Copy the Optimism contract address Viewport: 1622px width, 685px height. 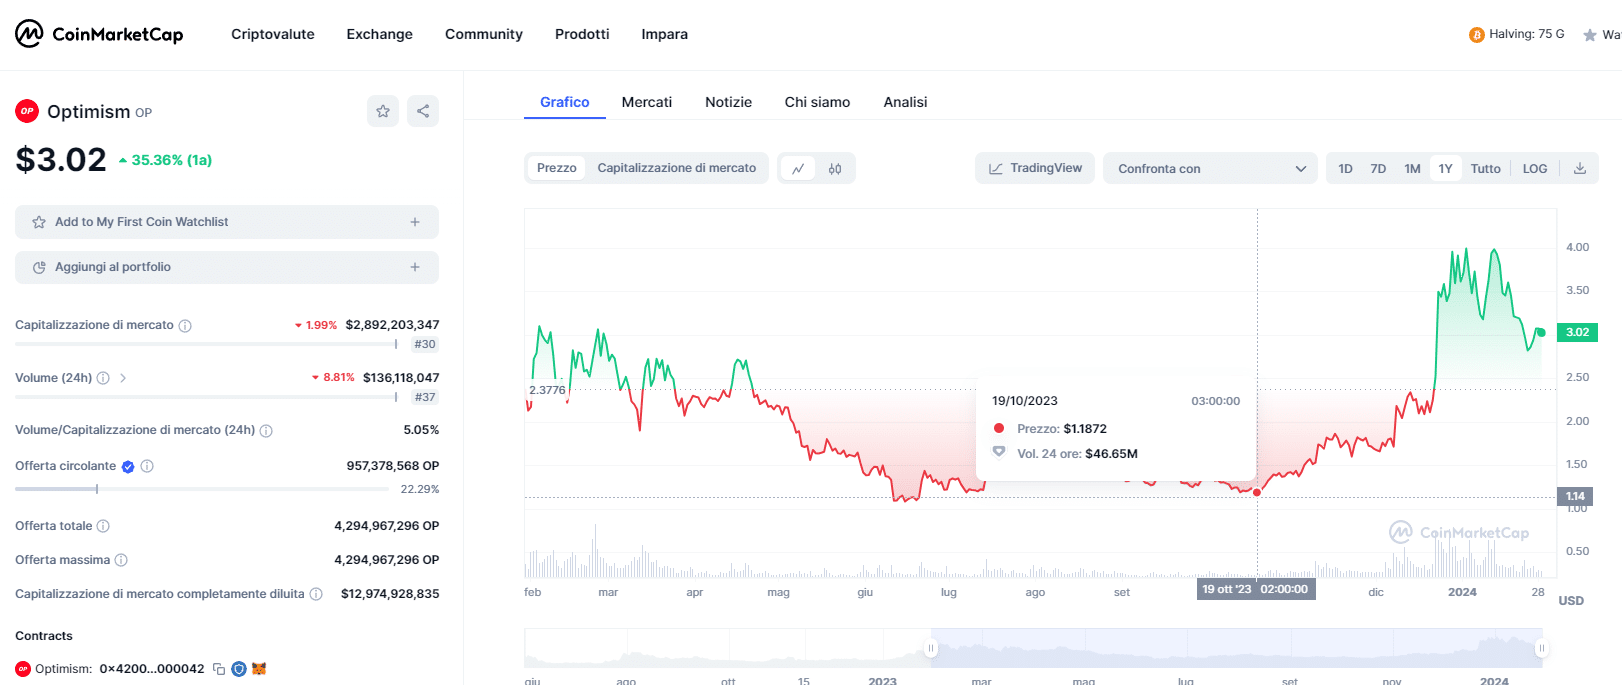click(x=219, y=669)
